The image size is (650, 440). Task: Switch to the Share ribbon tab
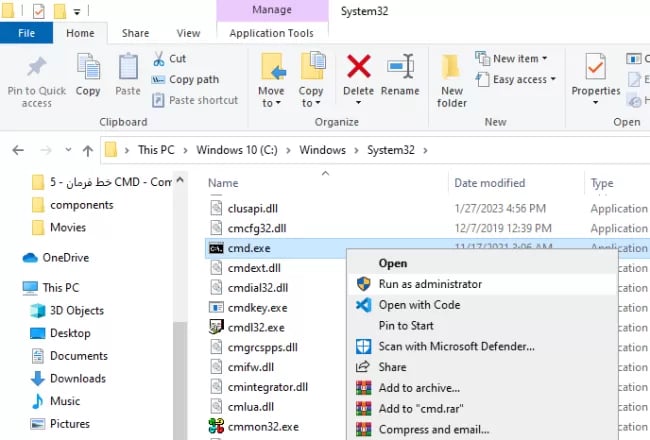tap(136, 33)
